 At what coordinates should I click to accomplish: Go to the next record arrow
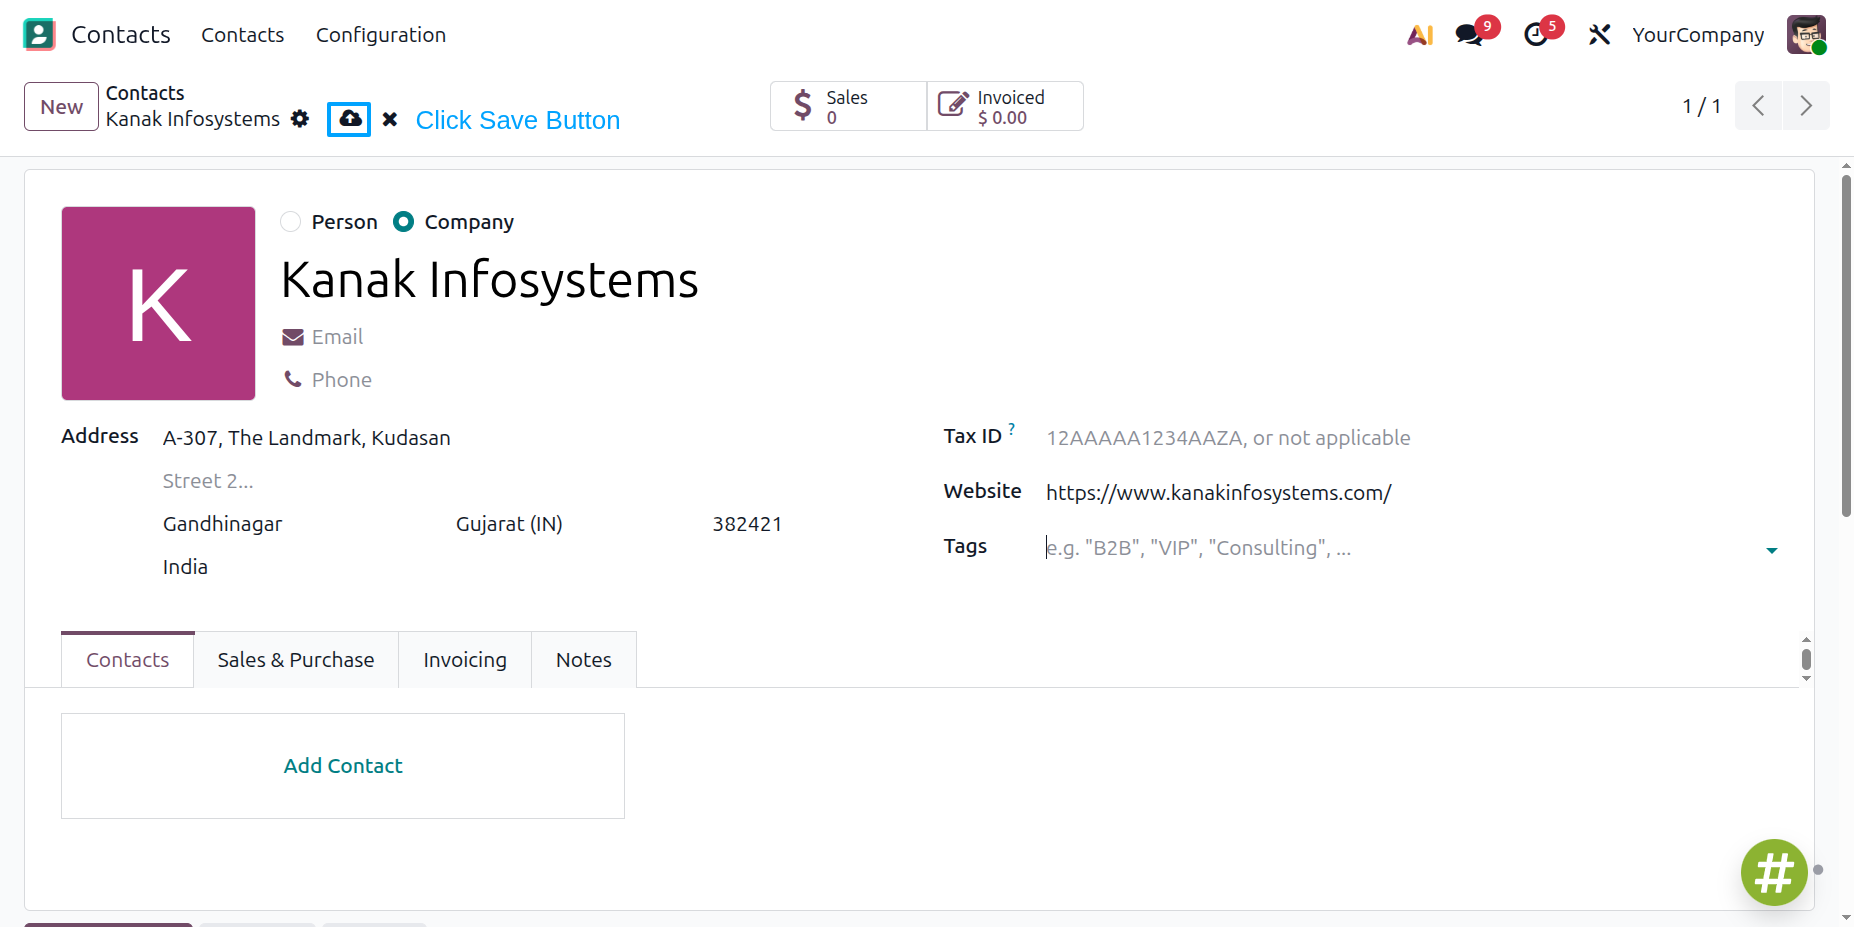point(1806,106)
